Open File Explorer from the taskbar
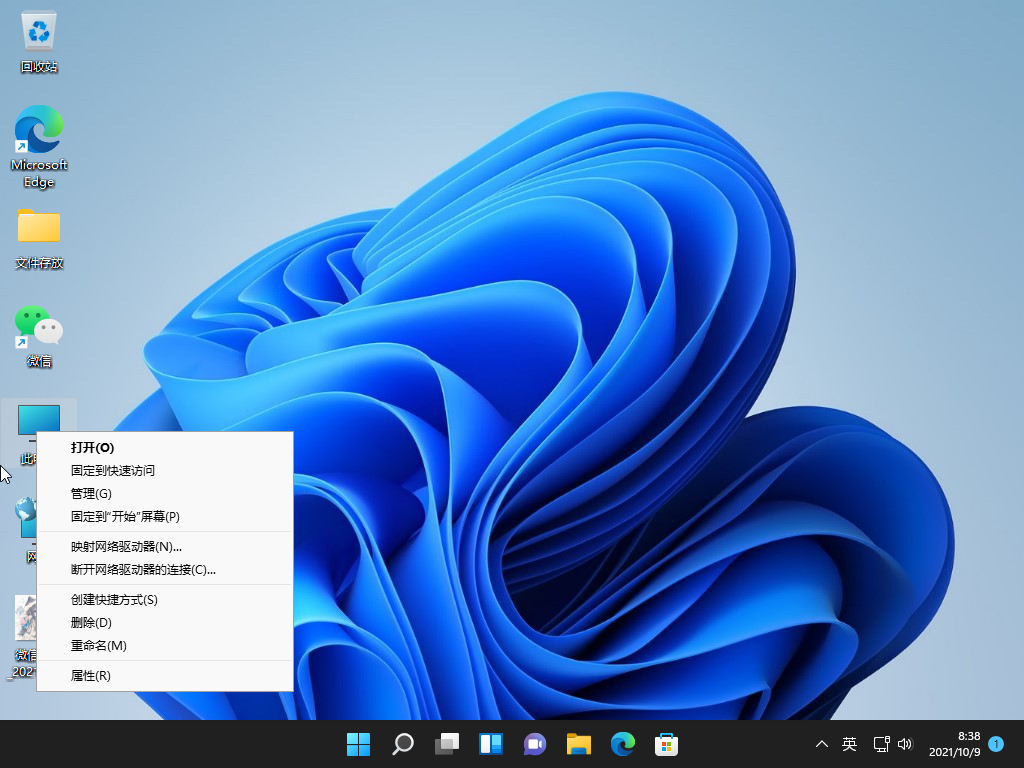1024x768 pixels. click(578, 744)
